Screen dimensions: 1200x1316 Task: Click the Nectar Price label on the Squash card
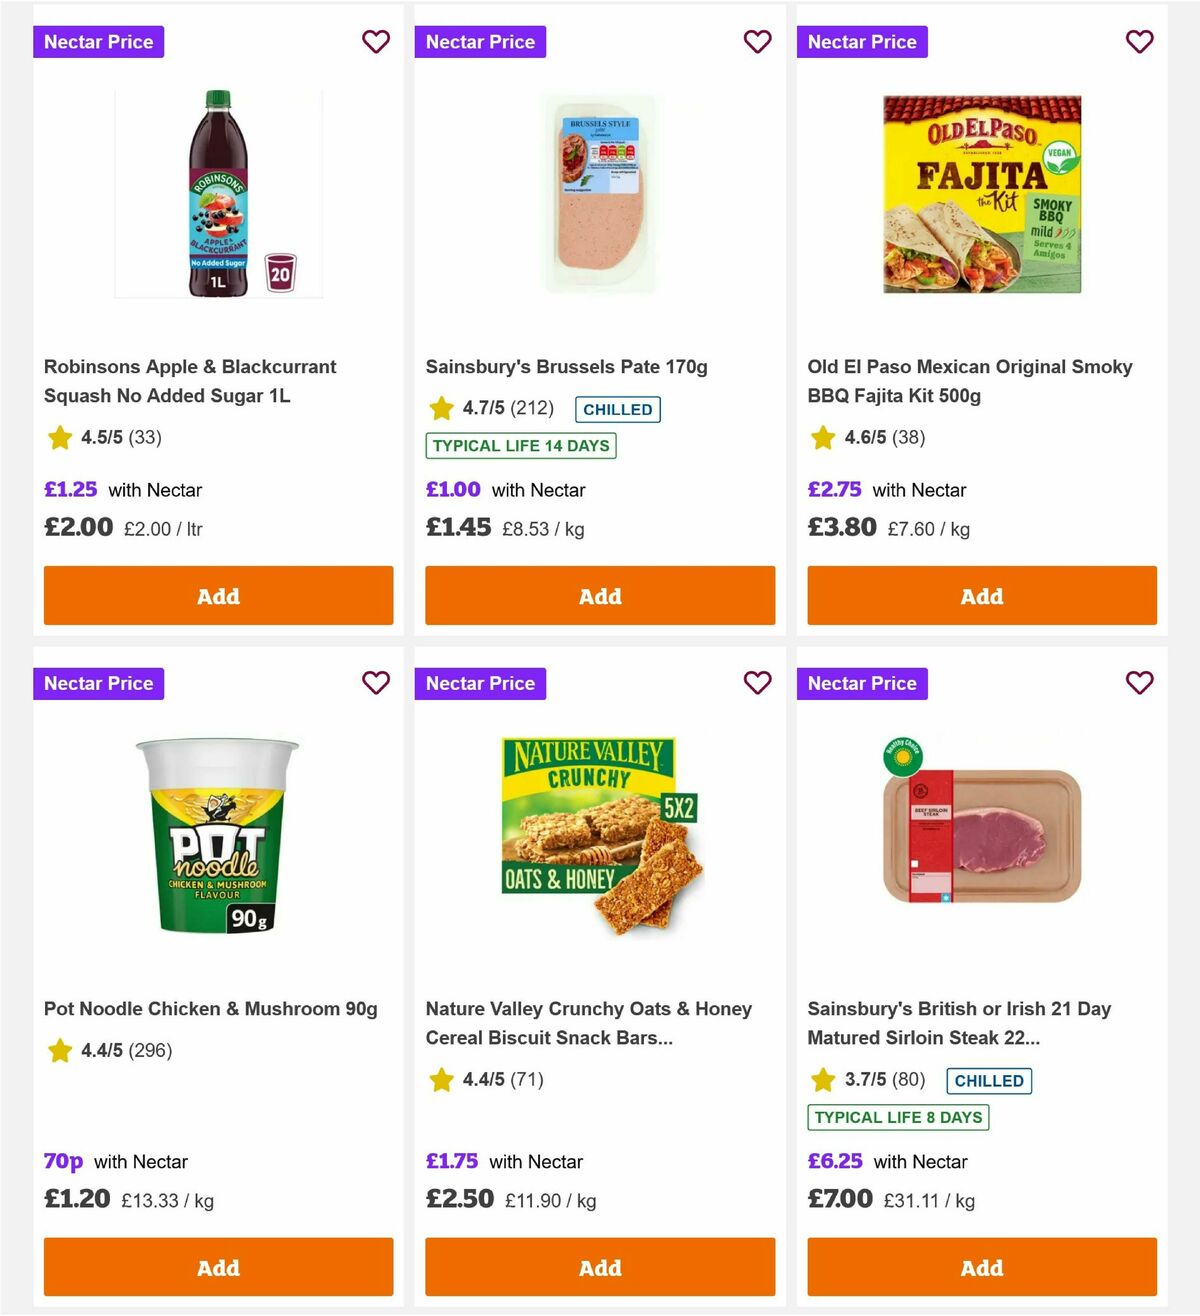tap(98, 42)
